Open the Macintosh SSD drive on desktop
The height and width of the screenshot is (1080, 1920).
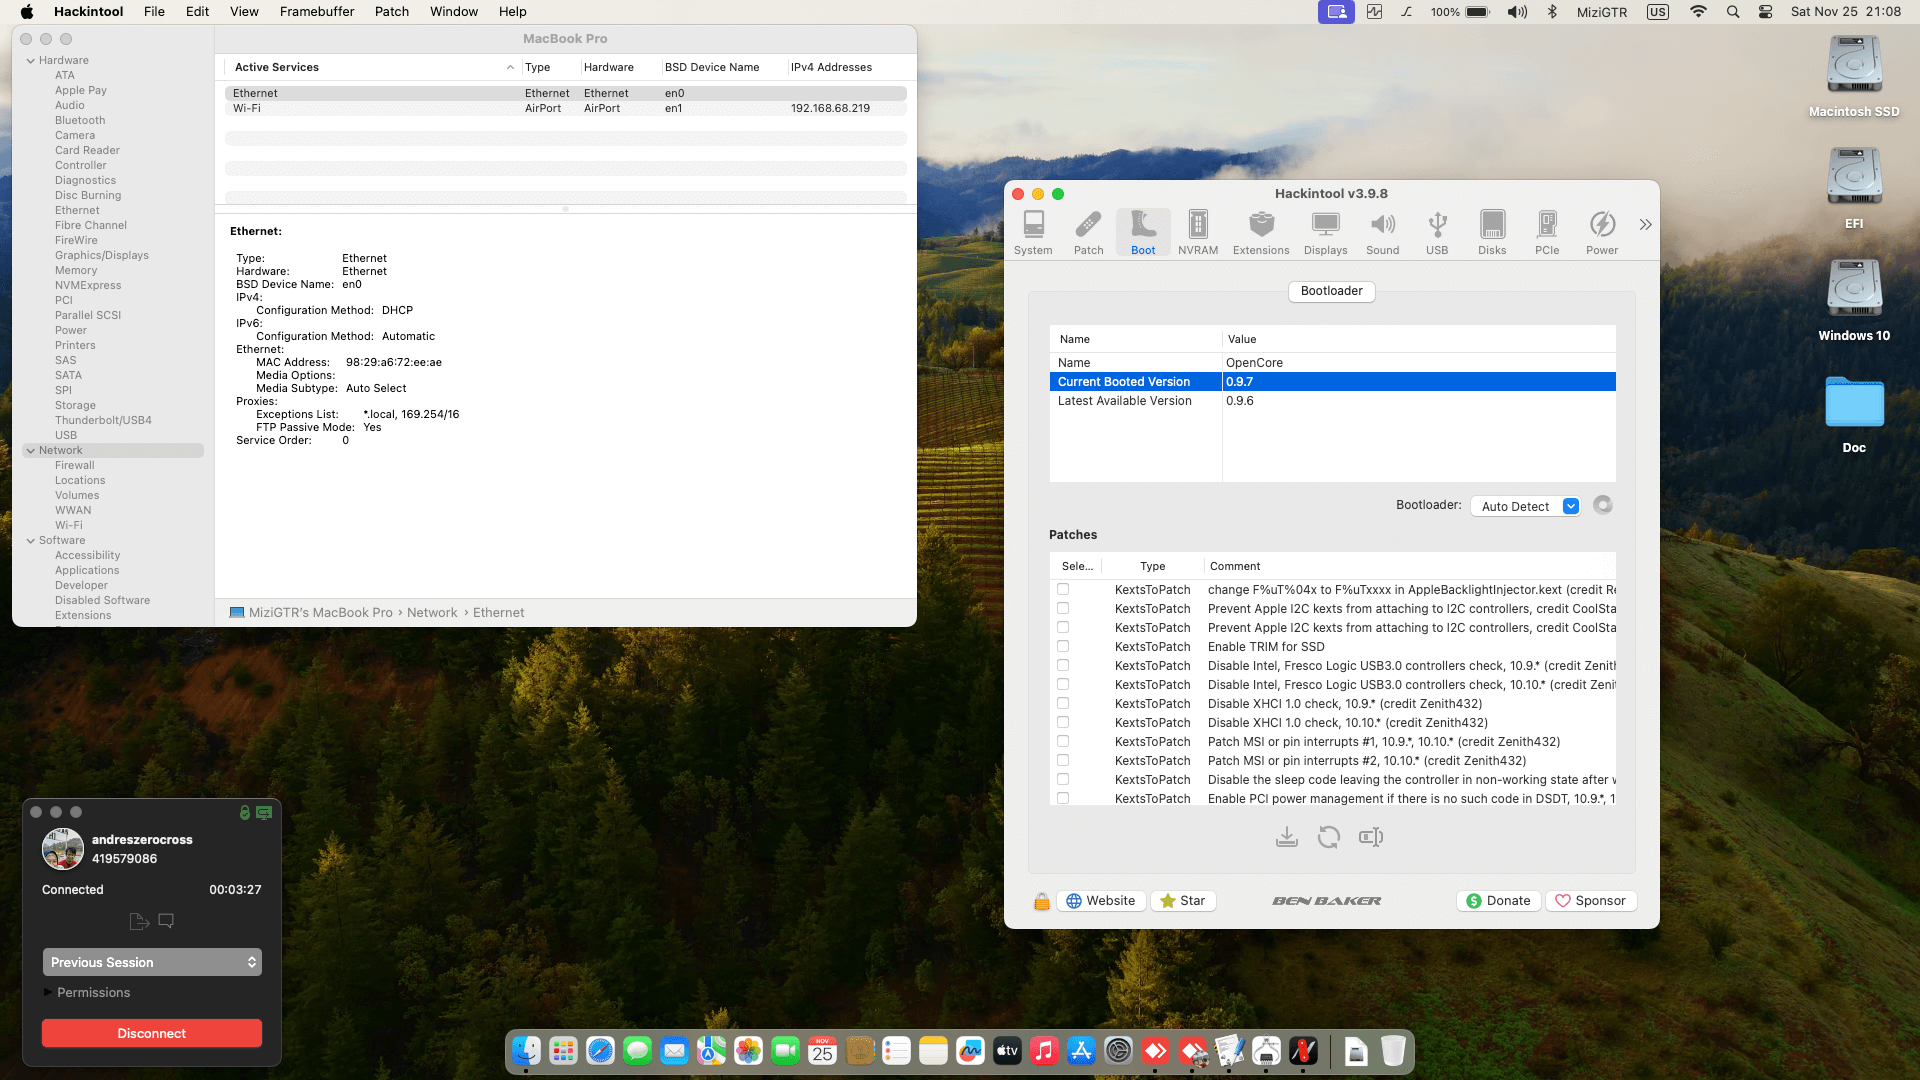[x=1854, y=77]
